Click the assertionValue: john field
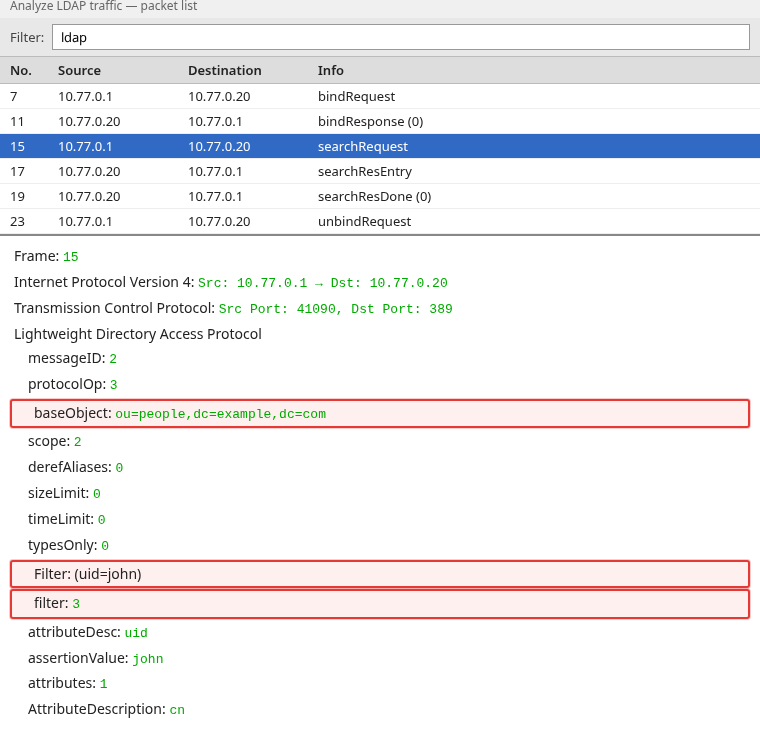The image size is (760, 731). pos(95,658)
